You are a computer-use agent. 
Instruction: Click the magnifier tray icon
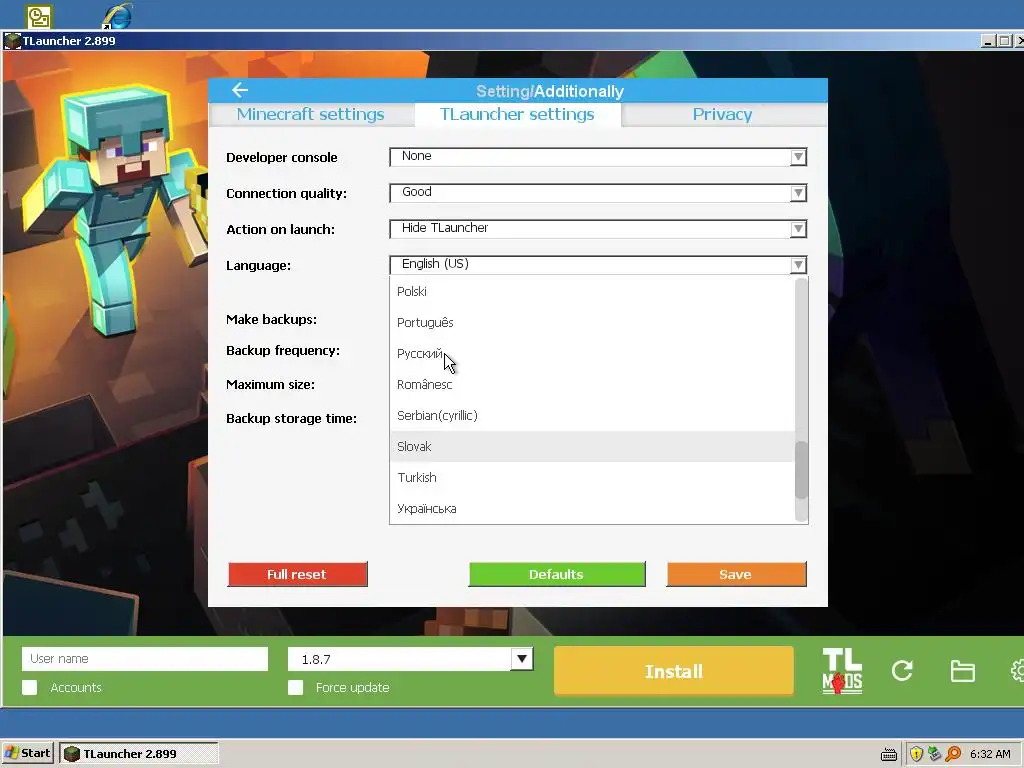coord(953,754)
